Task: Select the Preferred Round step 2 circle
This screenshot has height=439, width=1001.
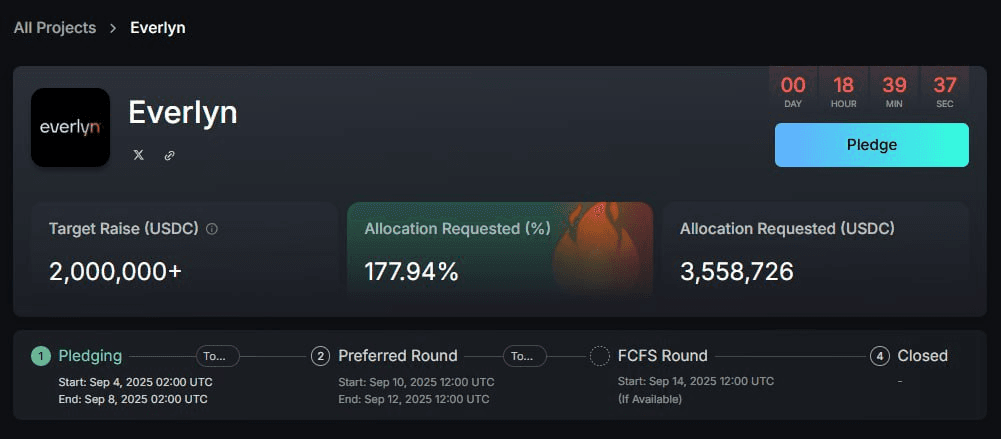Action: click(320, 356)
